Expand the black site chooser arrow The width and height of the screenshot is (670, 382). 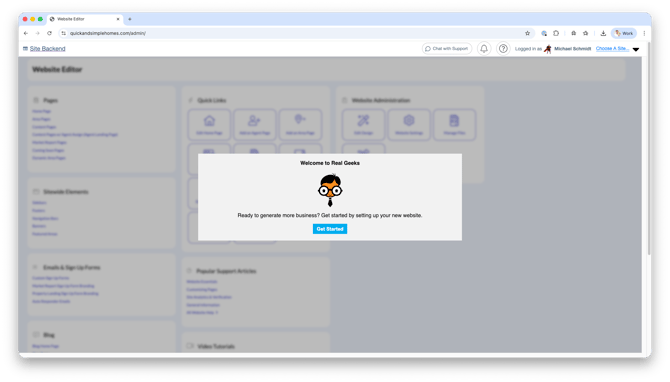(636, 50)
